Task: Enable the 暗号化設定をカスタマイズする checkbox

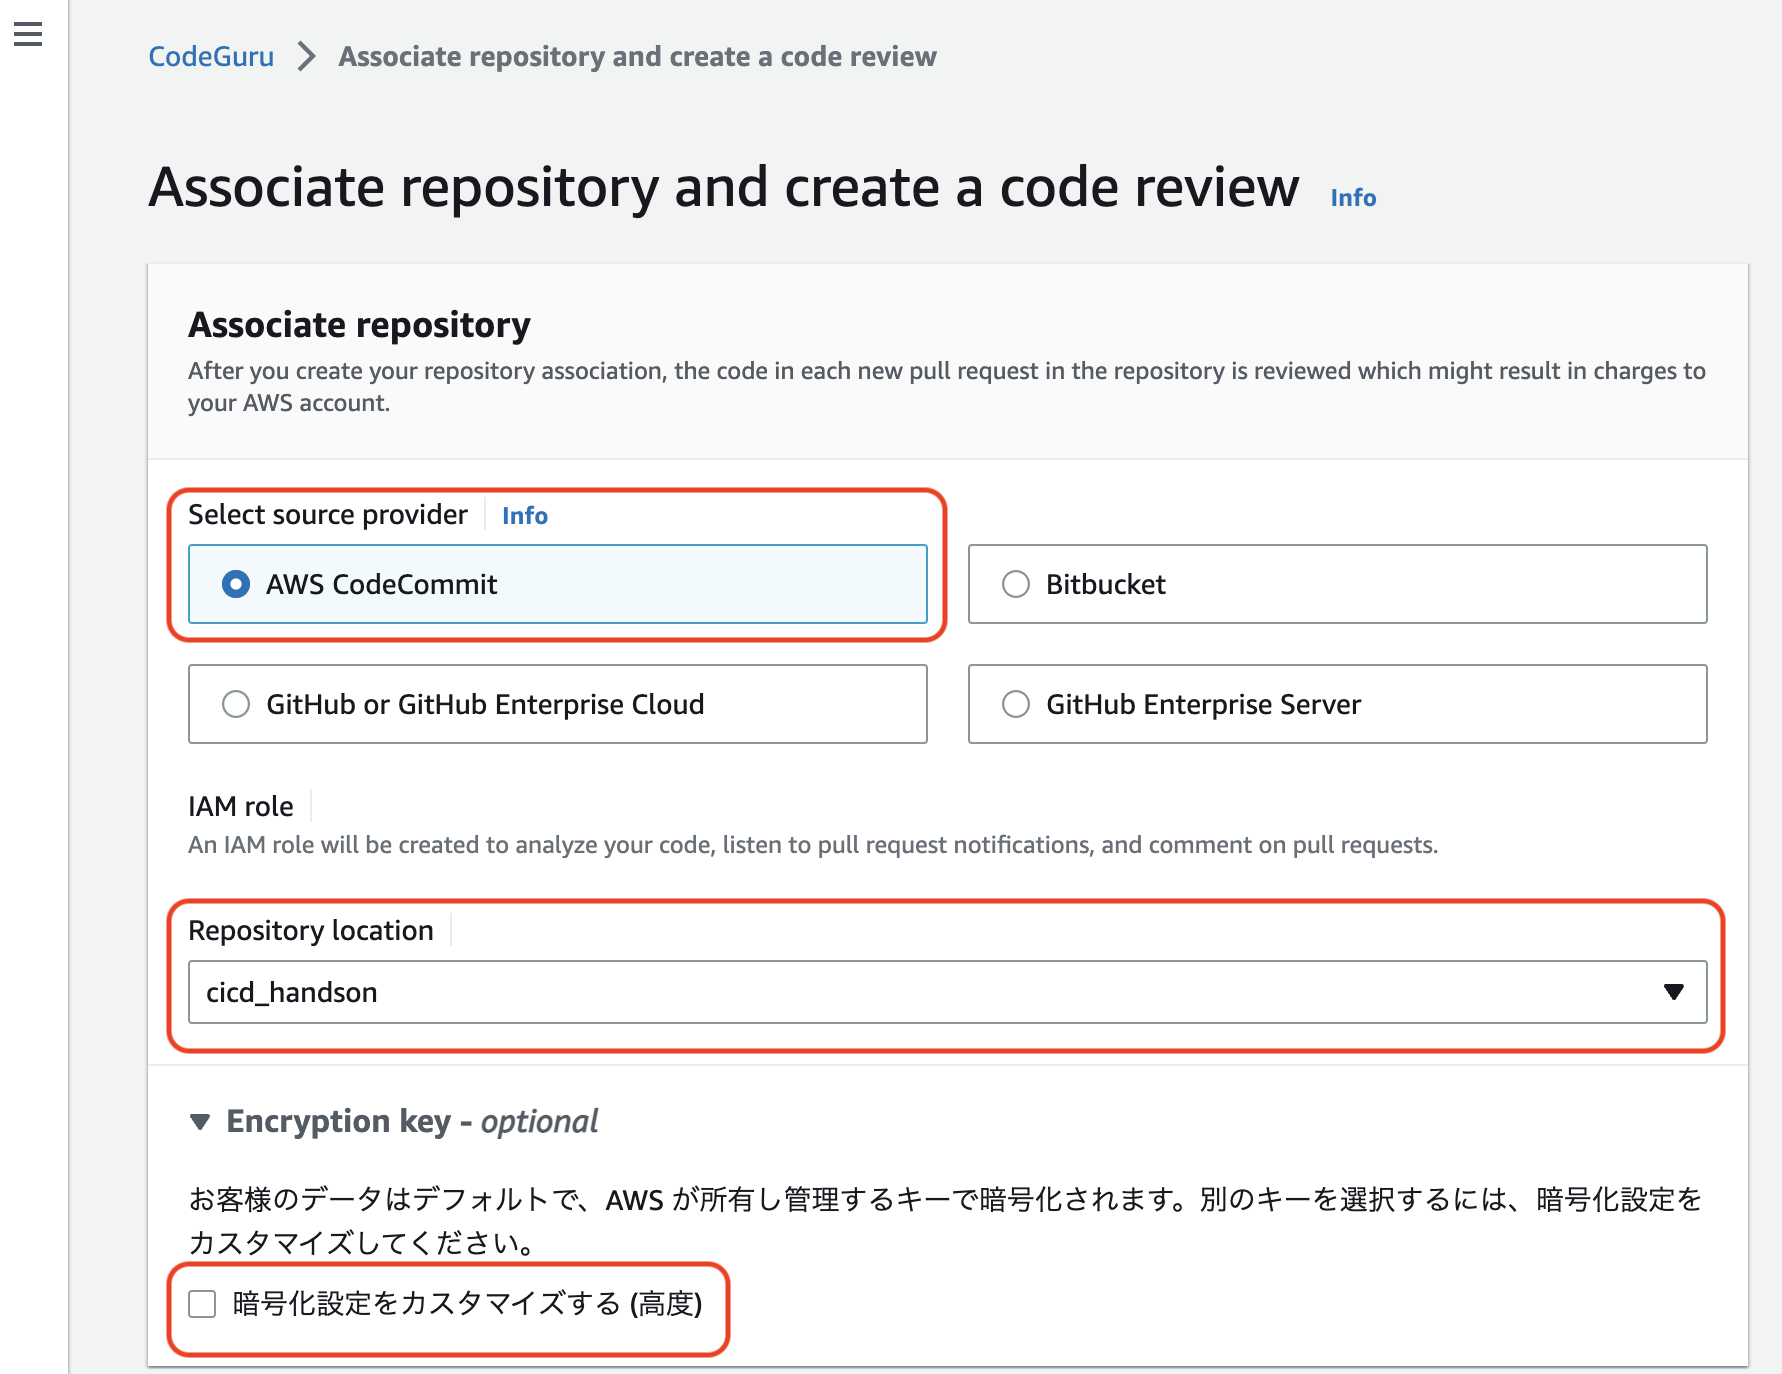Action: tap(200, 1304)
